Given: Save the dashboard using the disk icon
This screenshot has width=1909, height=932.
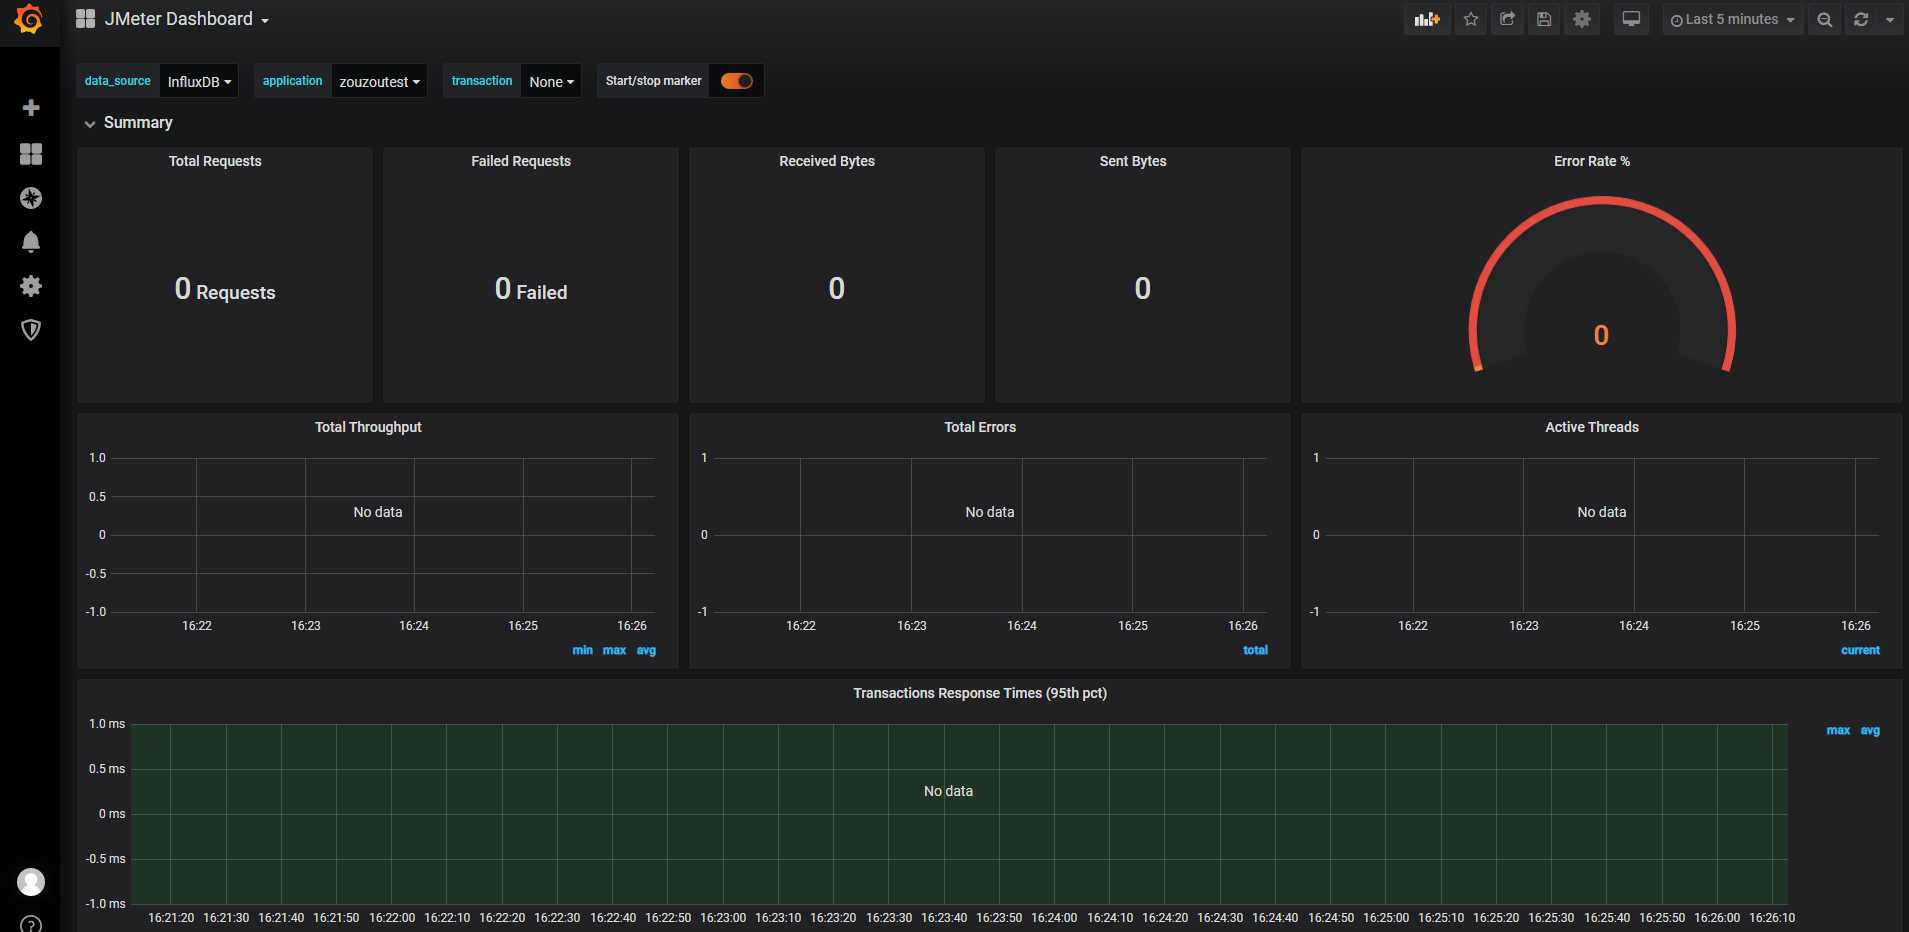Looking at the screenshot, I should (x=1544, y=19).
